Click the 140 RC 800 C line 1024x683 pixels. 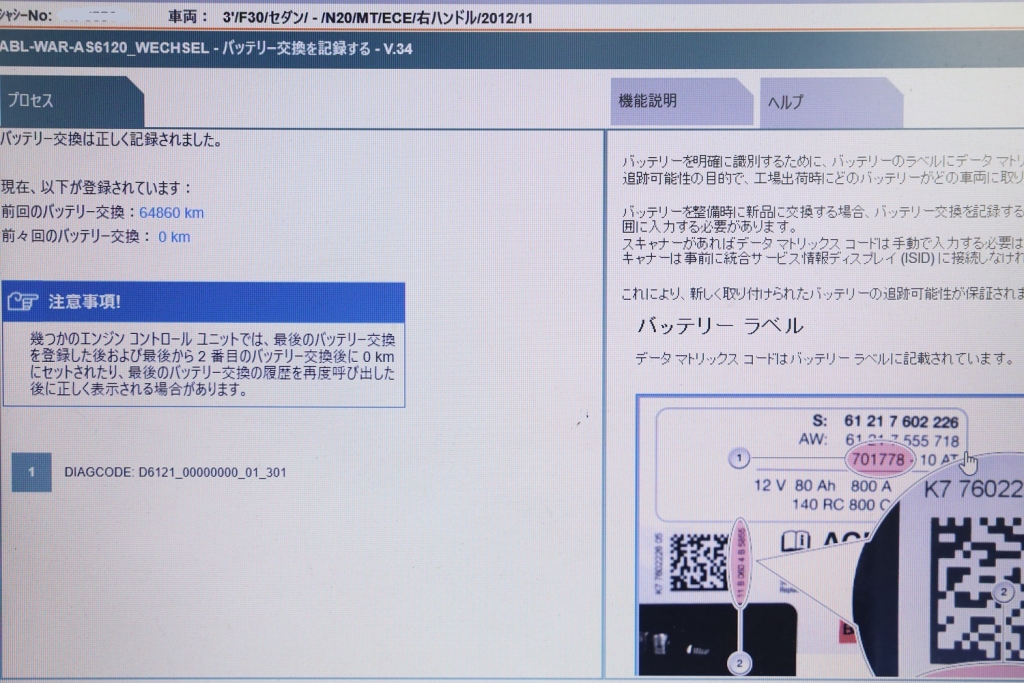[841, 505]
